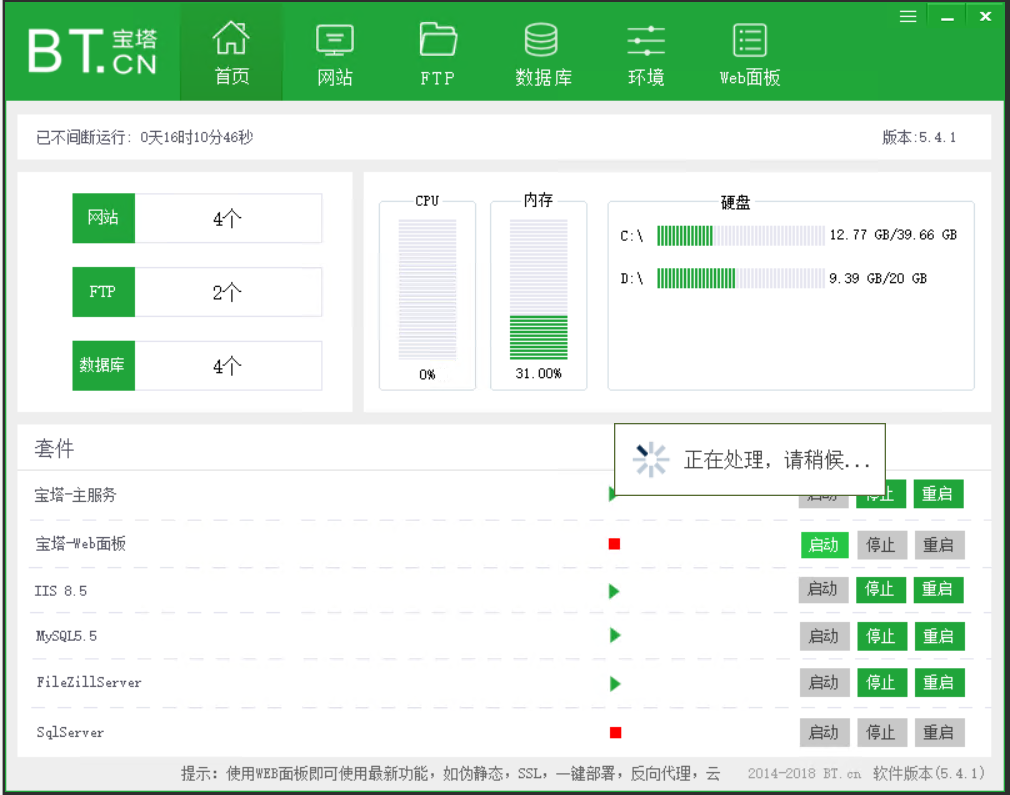Select the FileZillServer row label

click(x=89, y=682)
